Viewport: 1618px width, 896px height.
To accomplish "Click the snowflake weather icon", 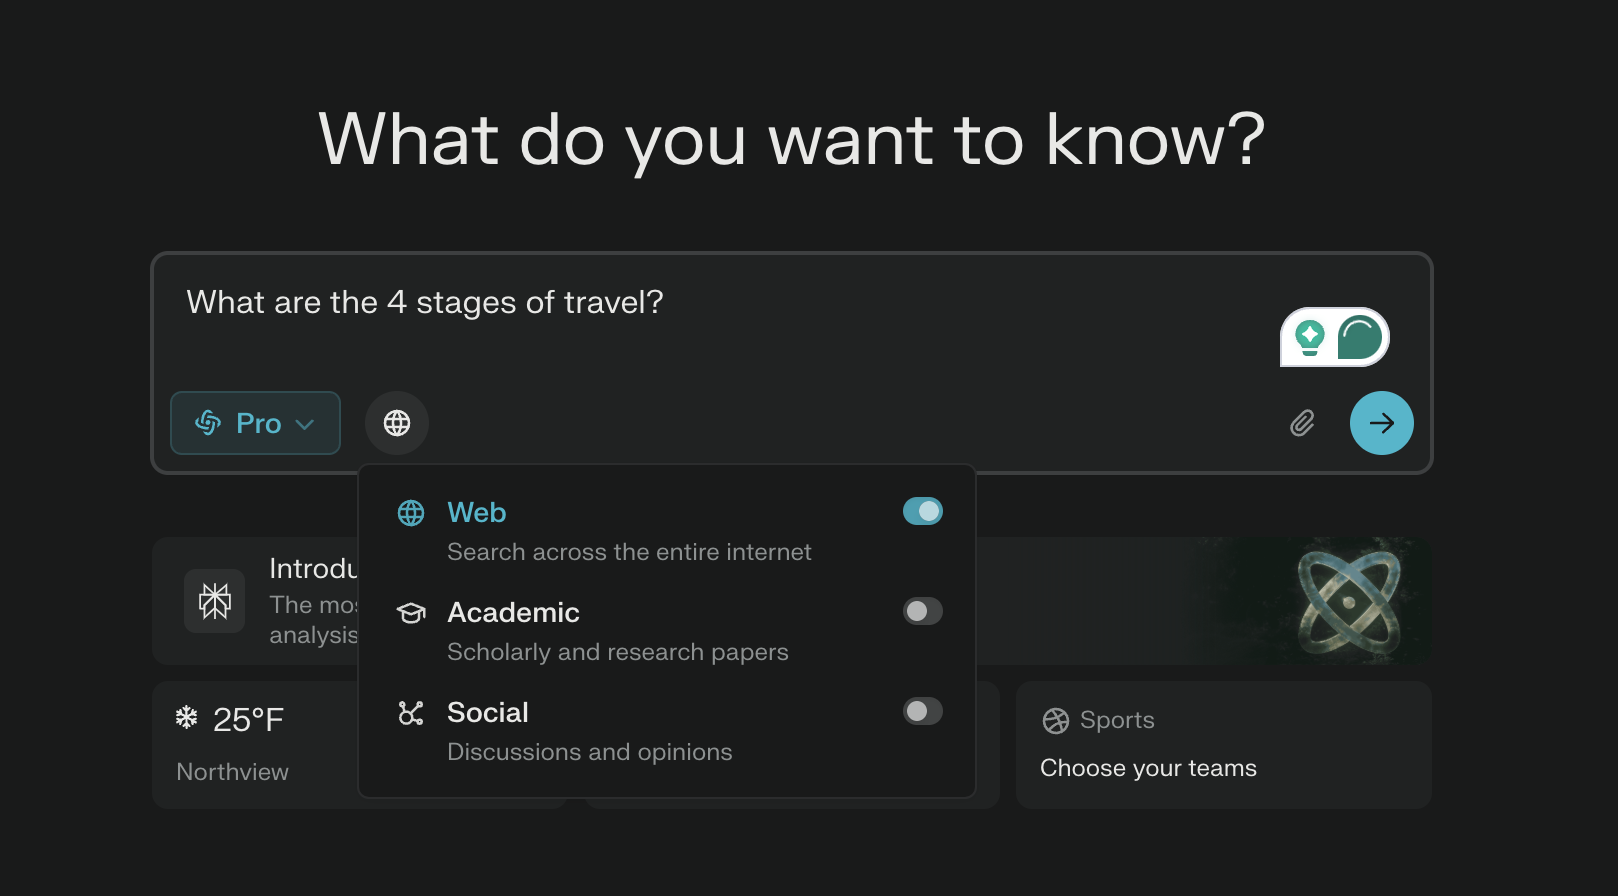I will pyautogui.click(x=187, y=717).
